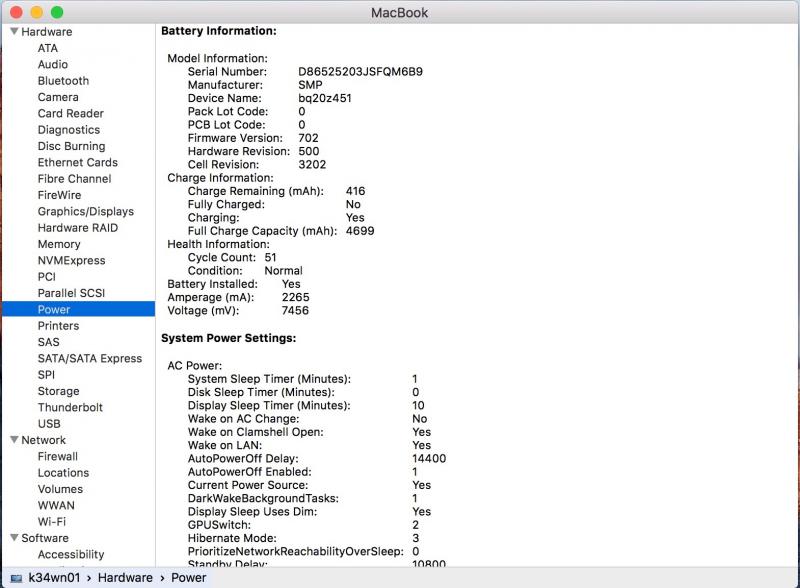Click the Voltage value 7456
The image size is (800, 588).
[x=295, y=310]
